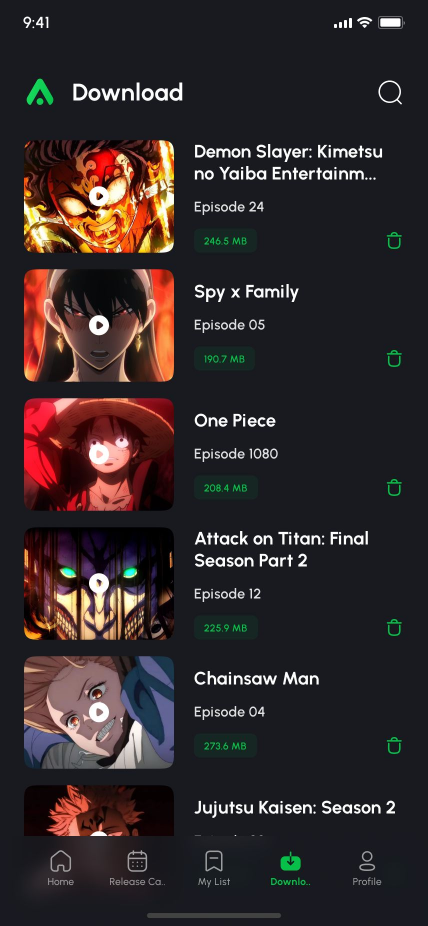The height and width of the screenshot is (926, 428).
Task: Play the Chainsaw Man episode 04 thumbnail
Action: 99,712
